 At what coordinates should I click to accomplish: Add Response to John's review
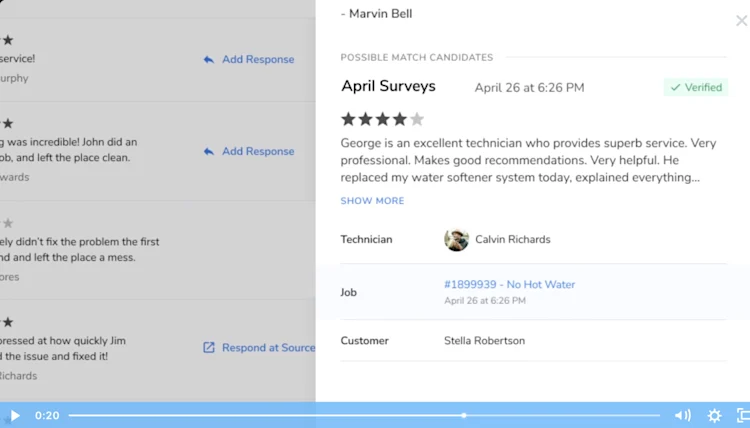pos(258,151)
